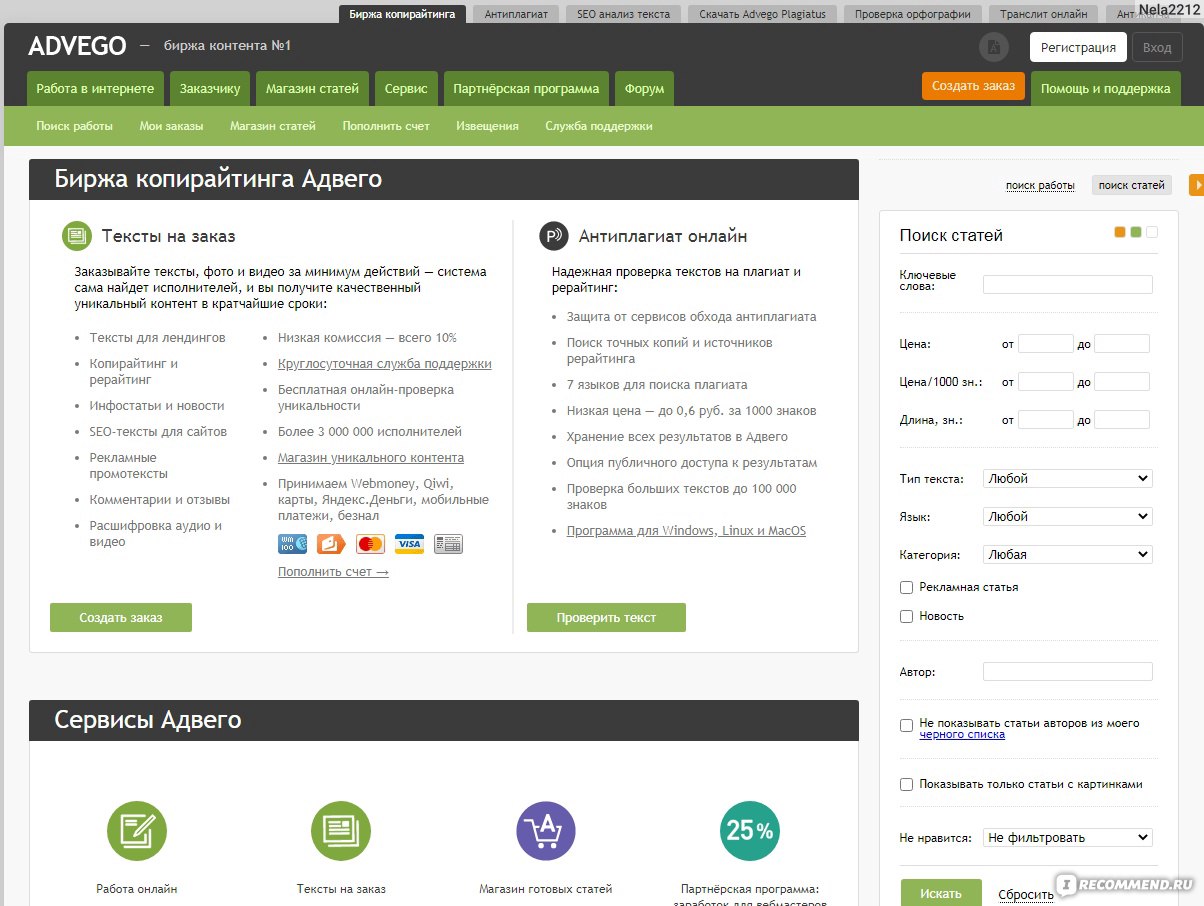Image resolution: width=1204 pixels, height=906 pixels.
Task: Focus the Ключевые слова input field
Action: tap(1068, 284)
